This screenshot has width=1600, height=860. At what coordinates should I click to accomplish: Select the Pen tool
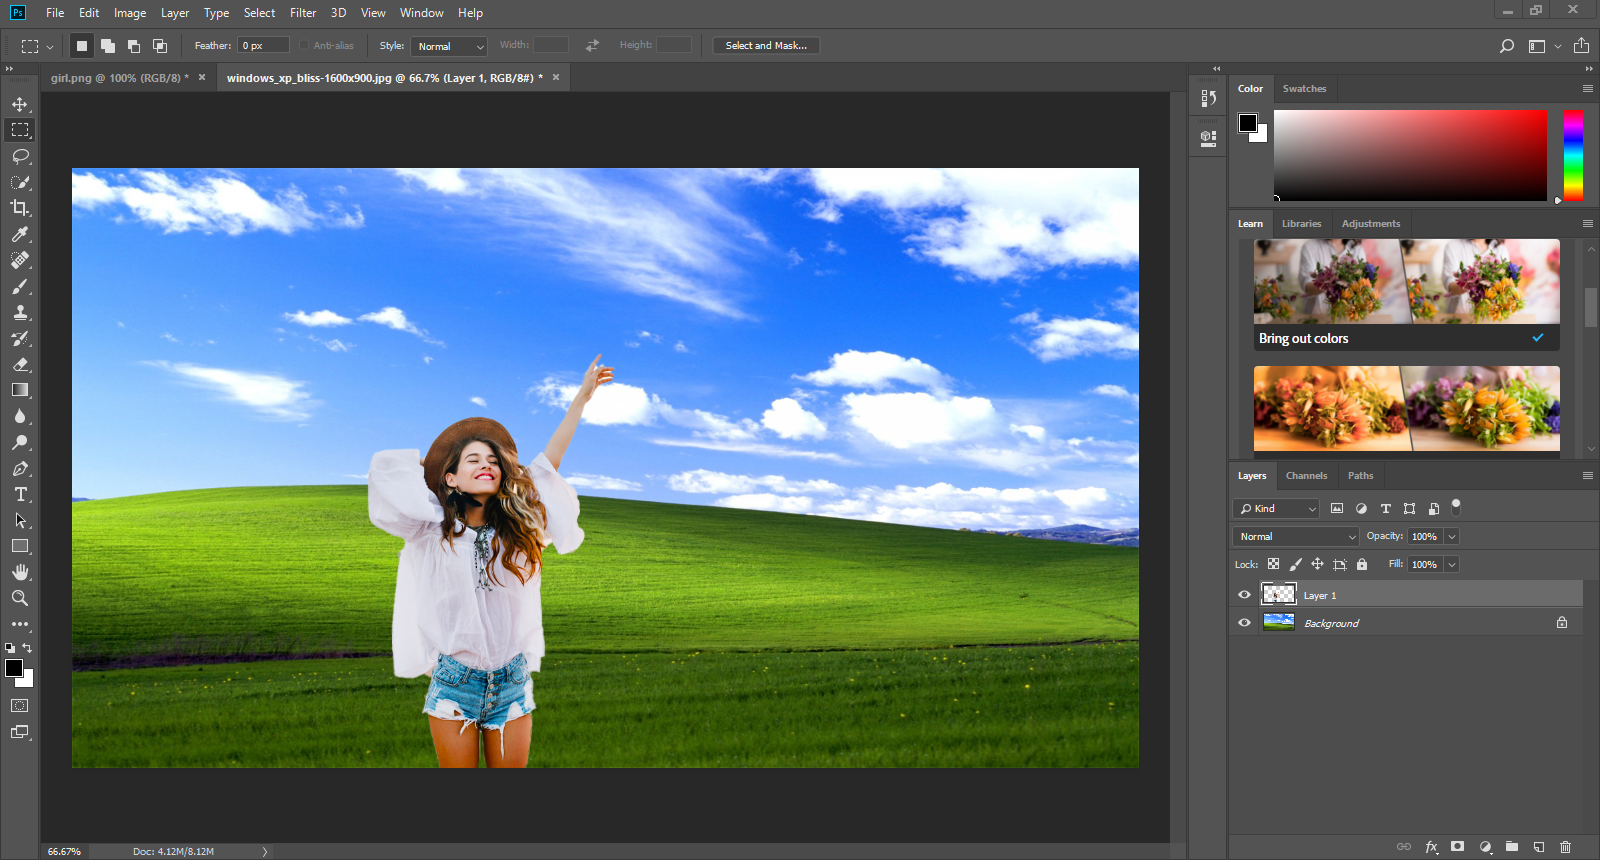coord(20,468)
